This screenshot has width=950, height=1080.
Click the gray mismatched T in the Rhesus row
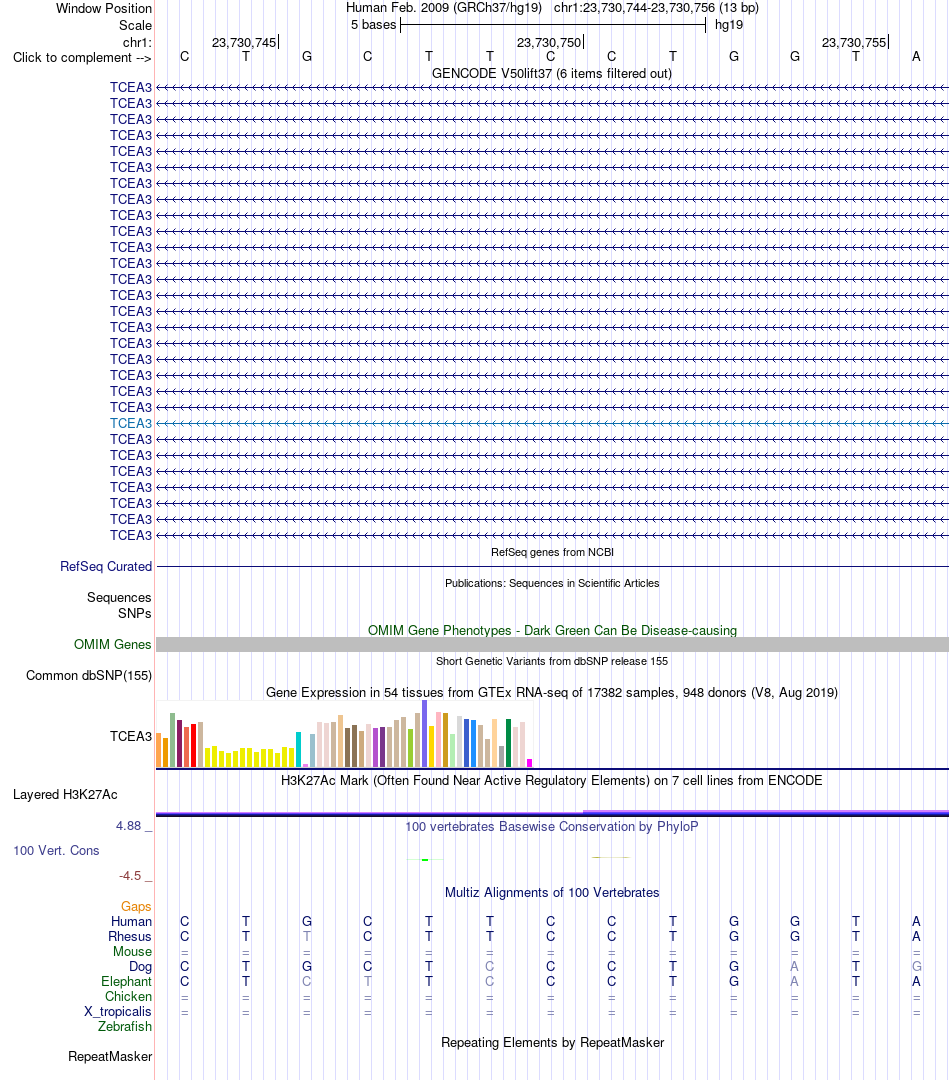[x=307, y=937]
